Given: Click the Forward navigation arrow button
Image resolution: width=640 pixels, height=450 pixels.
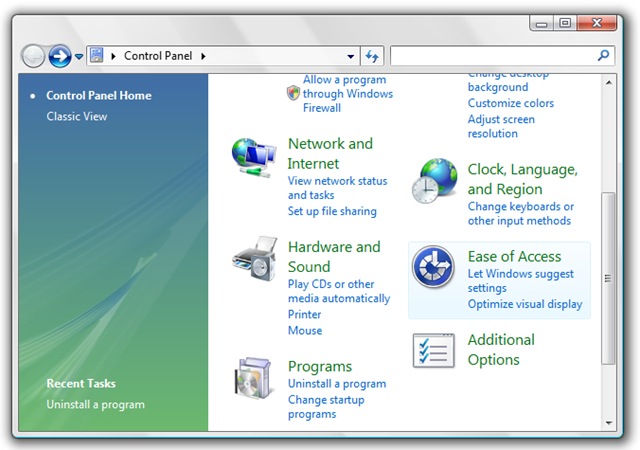Looking at the screenshot, I should pos(60,56).
